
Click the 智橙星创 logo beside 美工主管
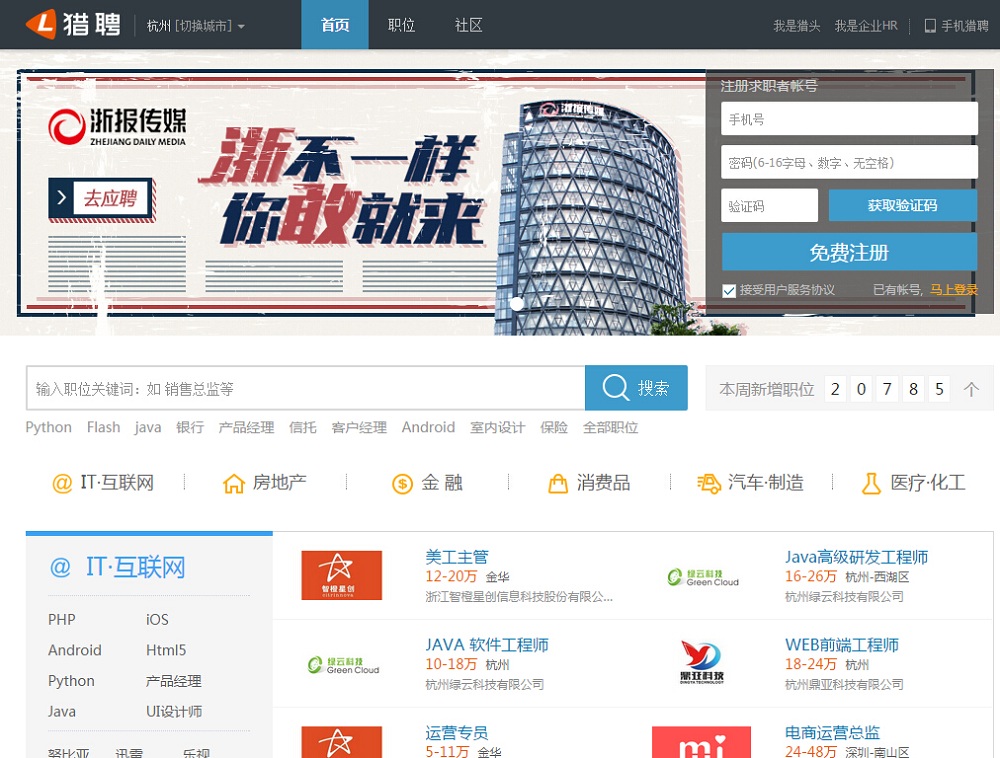point(342,575)
